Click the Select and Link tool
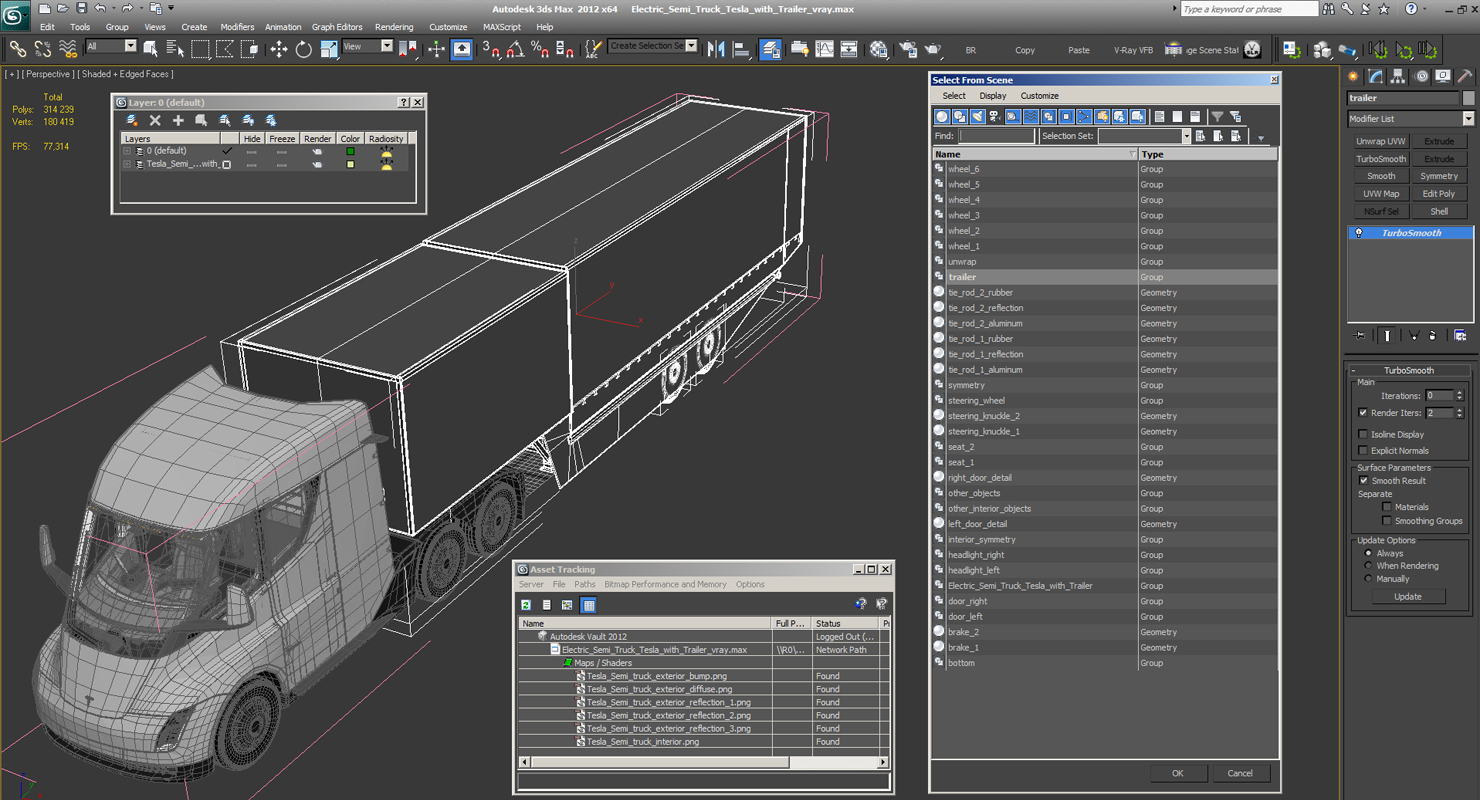Viewport: 1480px width, 800px height. click(18, 49)
